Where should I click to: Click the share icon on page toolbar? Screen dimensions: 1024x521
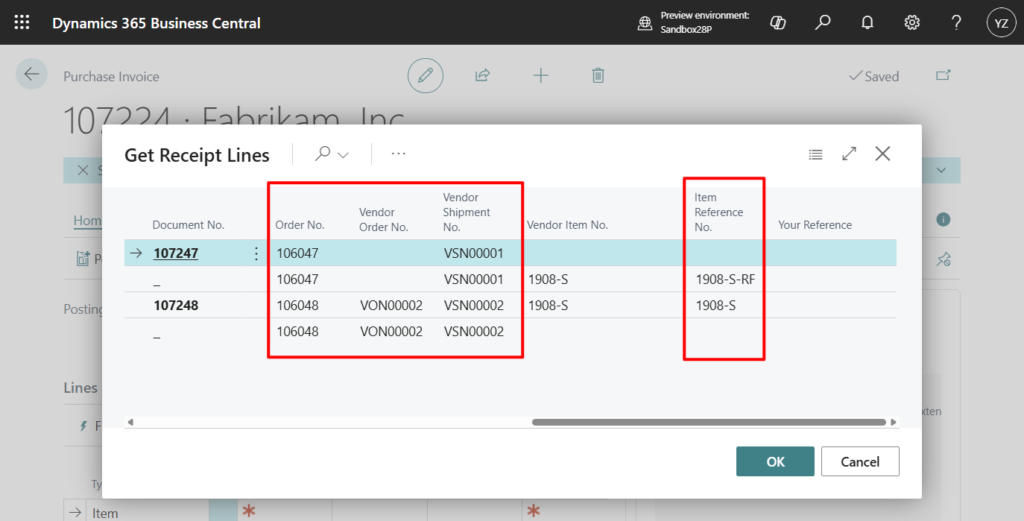click(x=482, y=75)
